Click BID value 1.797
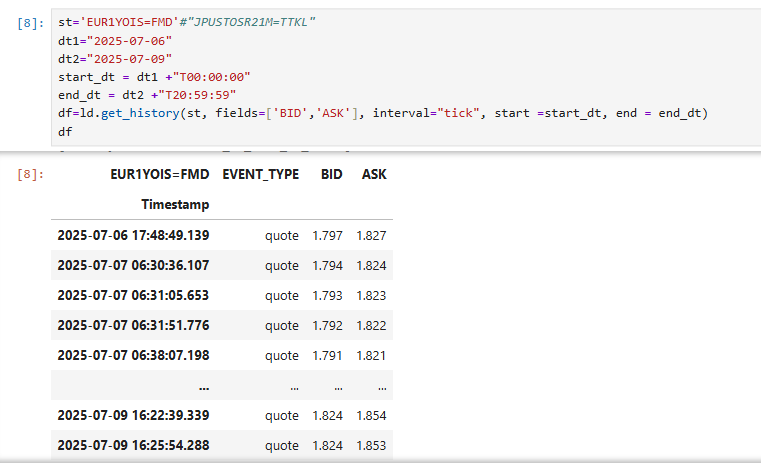The height and width of the screenshot is (465, 761). click(x=327, y=235)
